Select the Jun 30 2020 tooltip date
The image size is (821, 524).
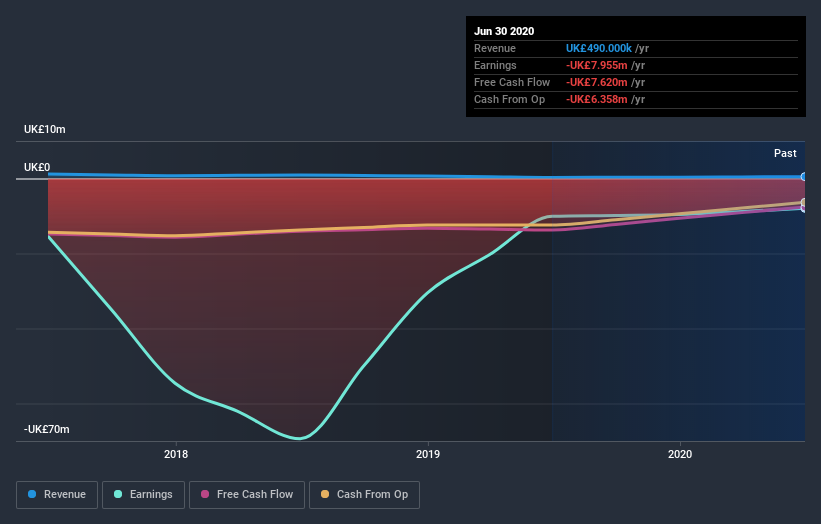tap(504, 31)
